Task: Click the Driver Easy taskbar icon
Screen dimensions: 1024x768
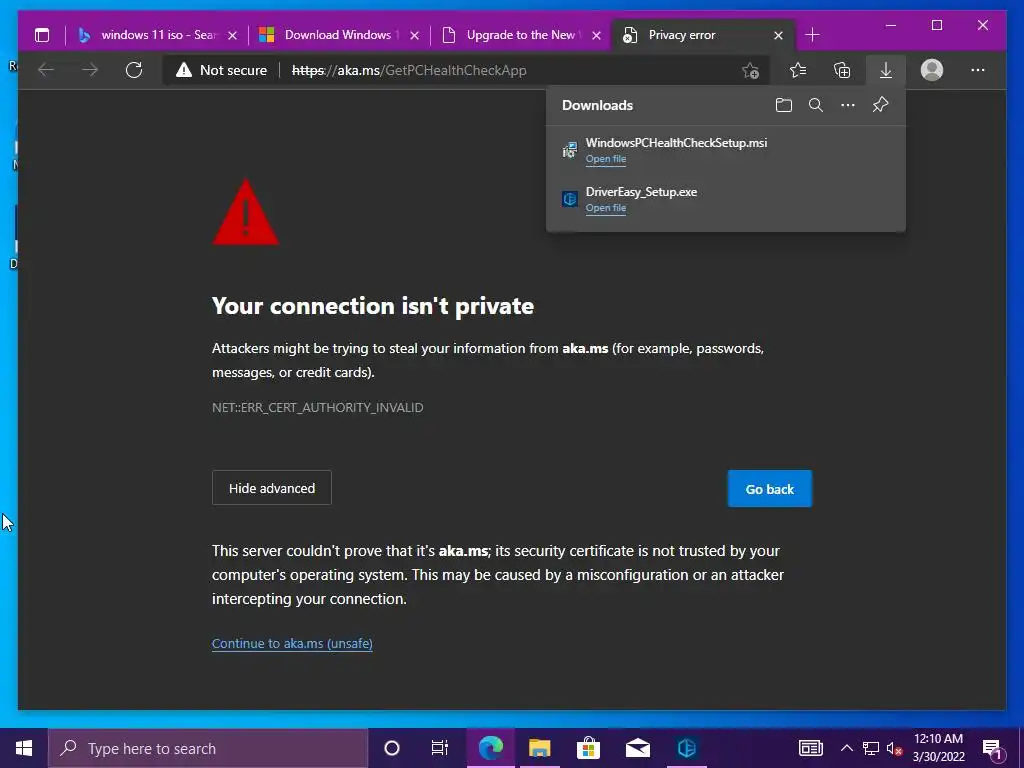Action: (686, 748)
